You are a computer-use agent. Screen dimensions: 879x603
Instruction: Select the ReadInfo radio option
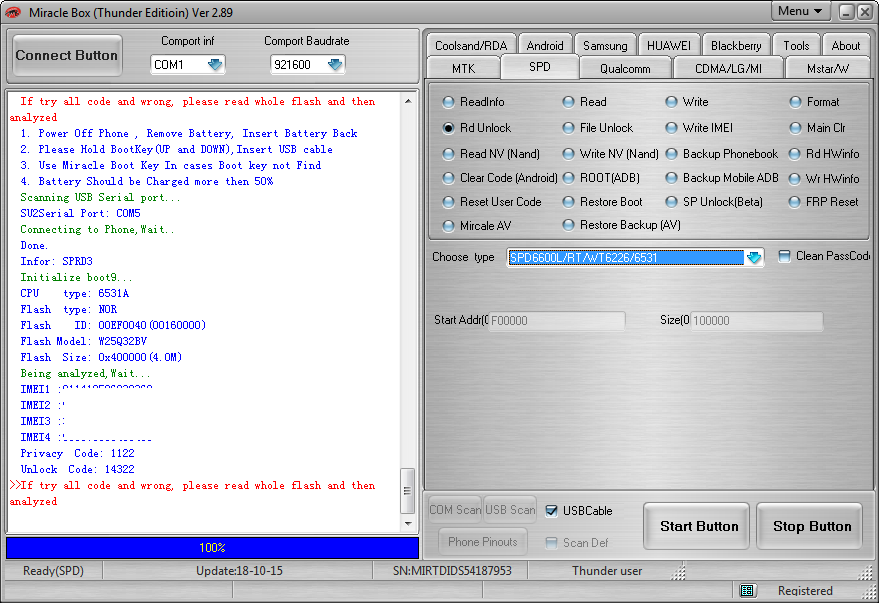click(x=473, y=102)
